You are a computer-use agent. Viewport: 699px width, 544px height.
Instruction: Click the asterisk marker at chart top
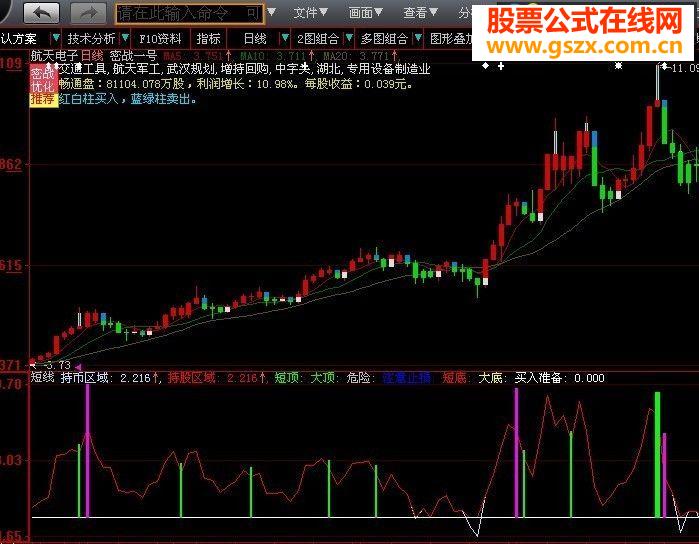click(618, 66)
